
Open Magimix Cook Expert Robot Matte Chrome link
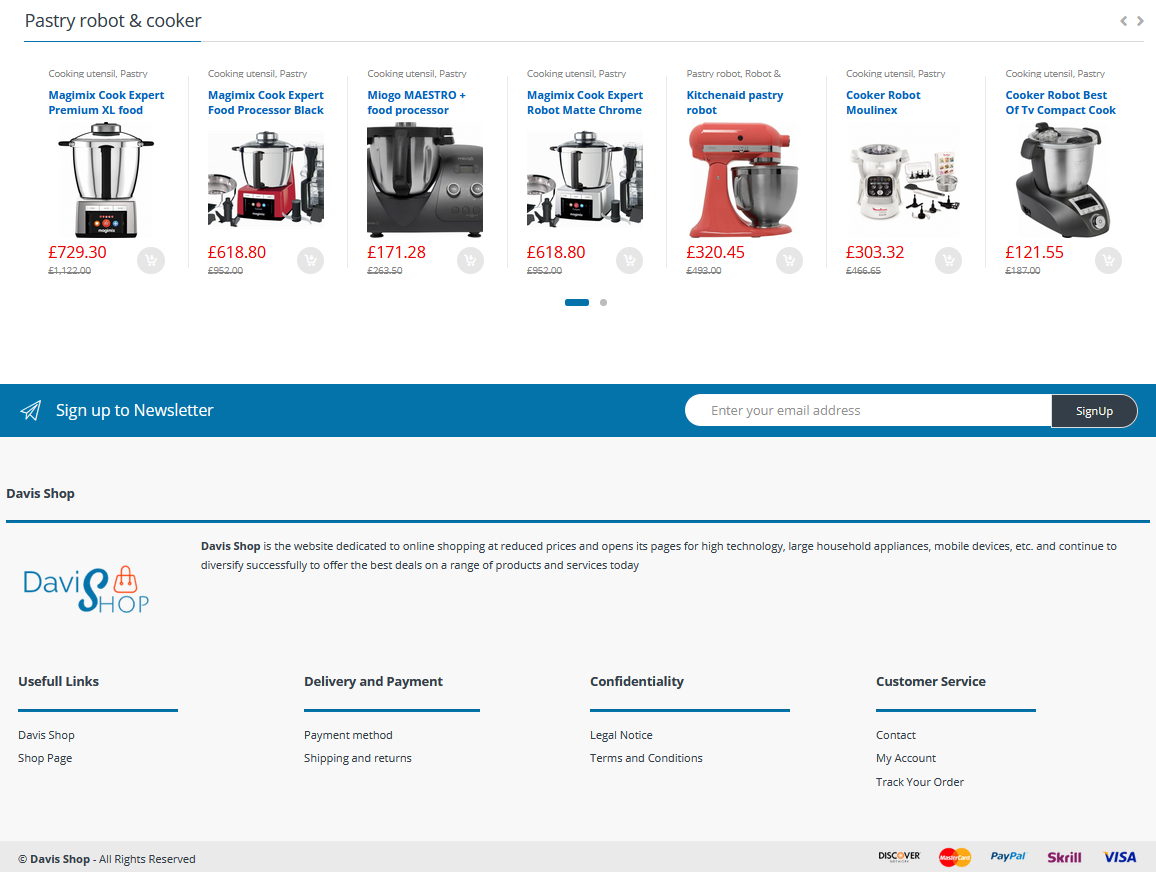(585, 102)
